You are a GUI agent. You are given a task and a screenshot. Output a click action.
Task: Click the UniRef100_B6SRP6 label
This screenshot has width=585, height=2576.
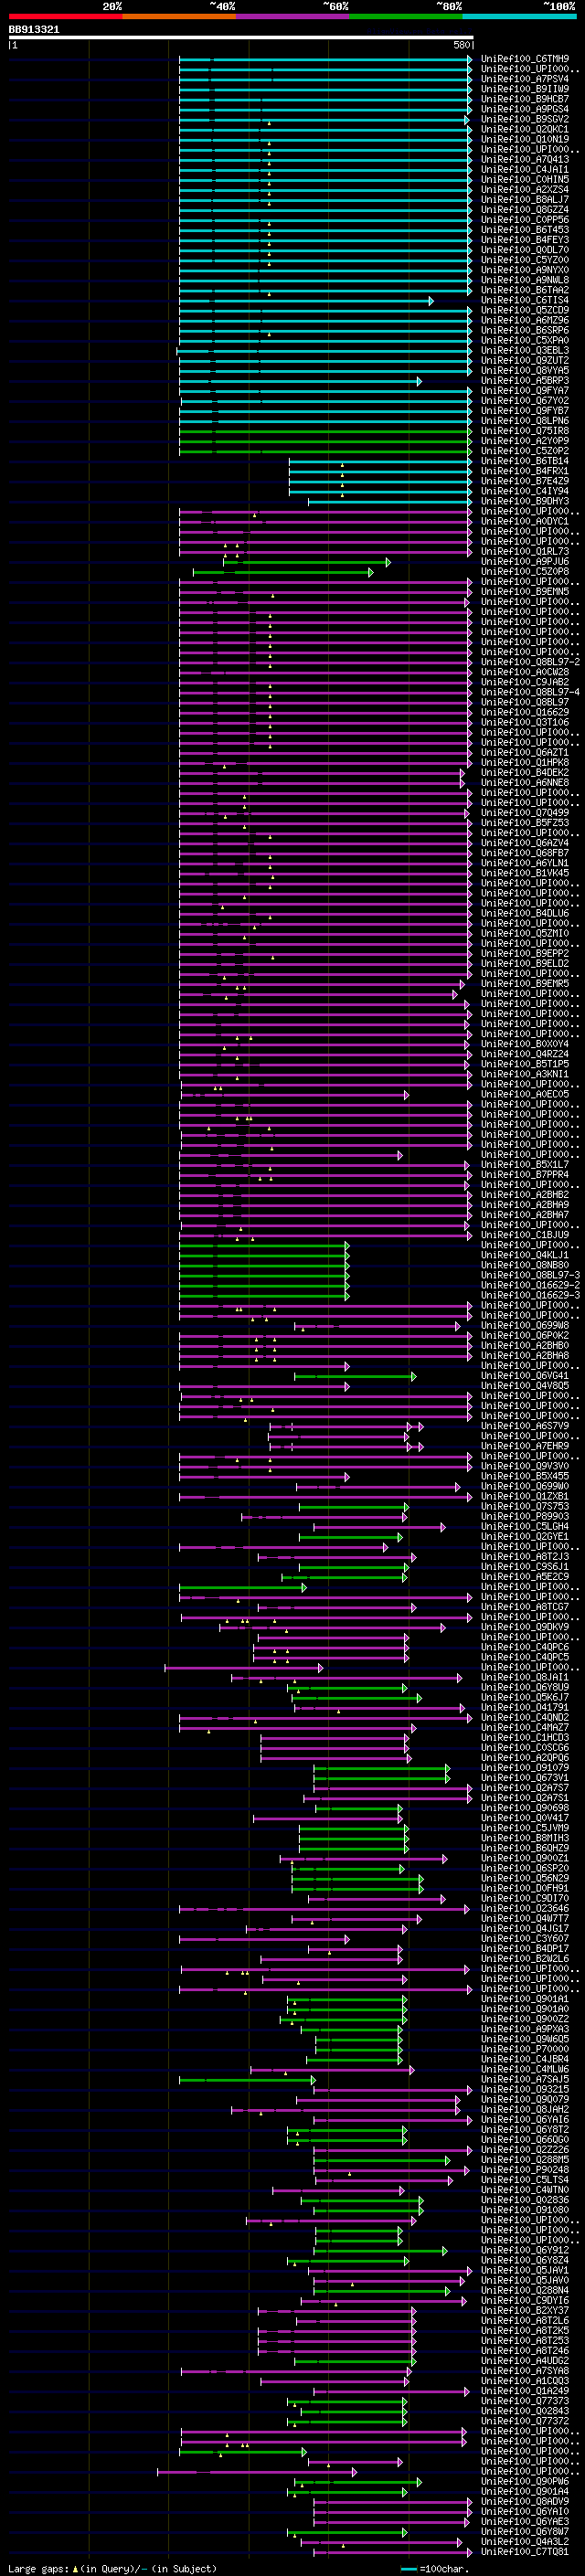[525, 331]
